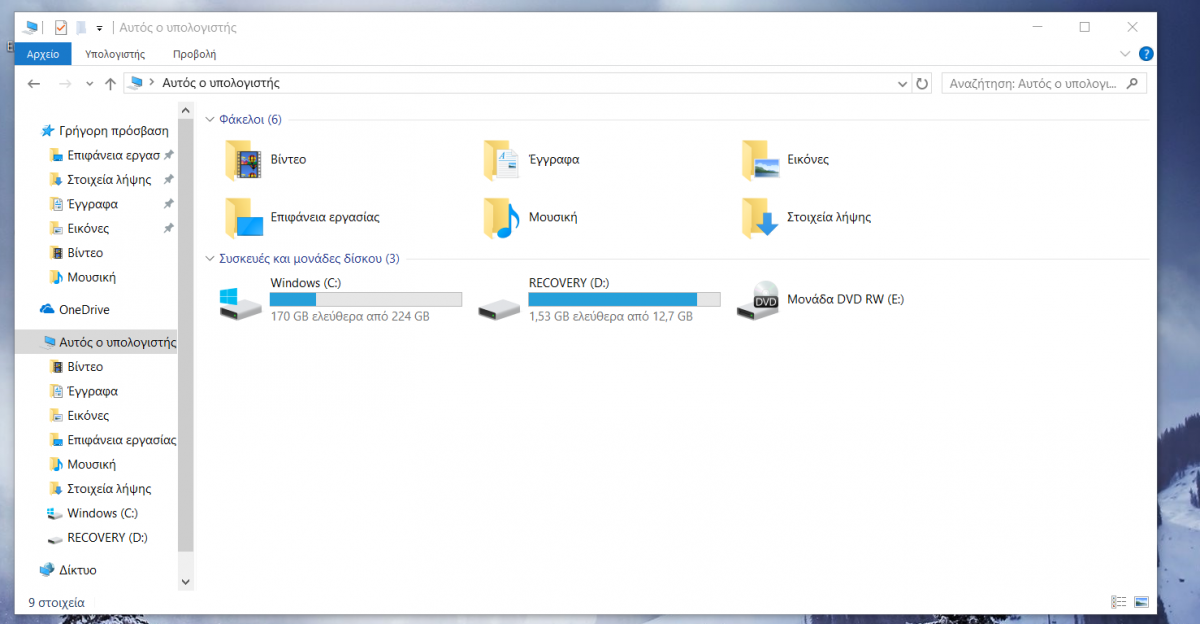Image resolution: width=1200 pixels, height=624 pixels.
Task: Open the Έγγραφα folder icon in main pane
Action: (502, 160)
